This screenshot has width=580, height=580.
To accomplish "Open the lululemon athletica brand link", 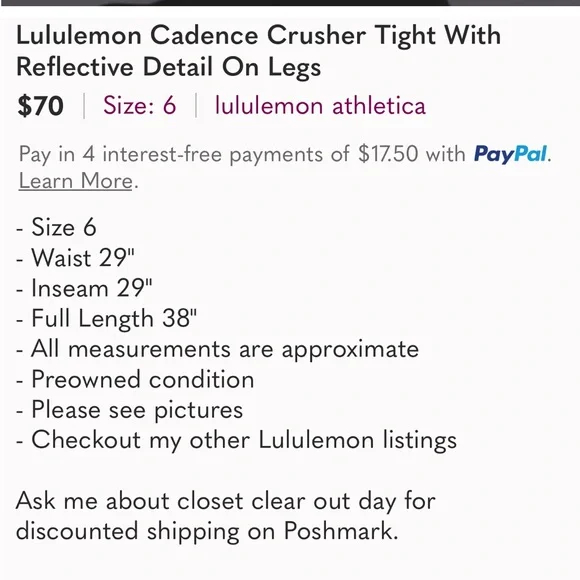I will [x=320, y=105].
